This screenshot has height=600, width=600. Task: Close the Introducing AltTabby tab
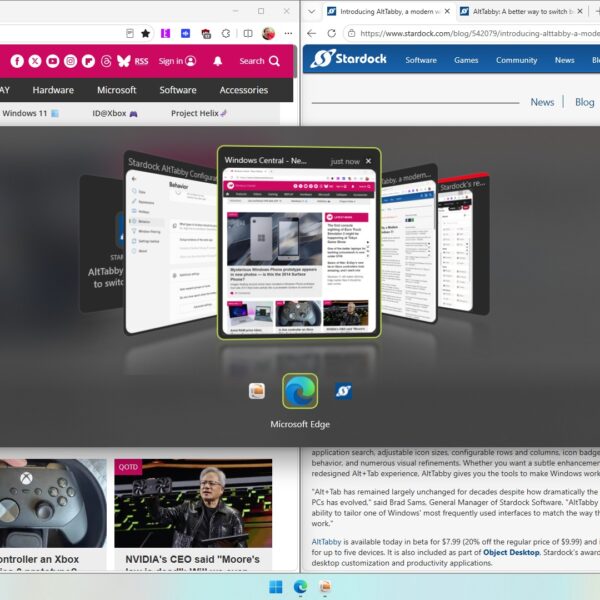click(447, 11)
